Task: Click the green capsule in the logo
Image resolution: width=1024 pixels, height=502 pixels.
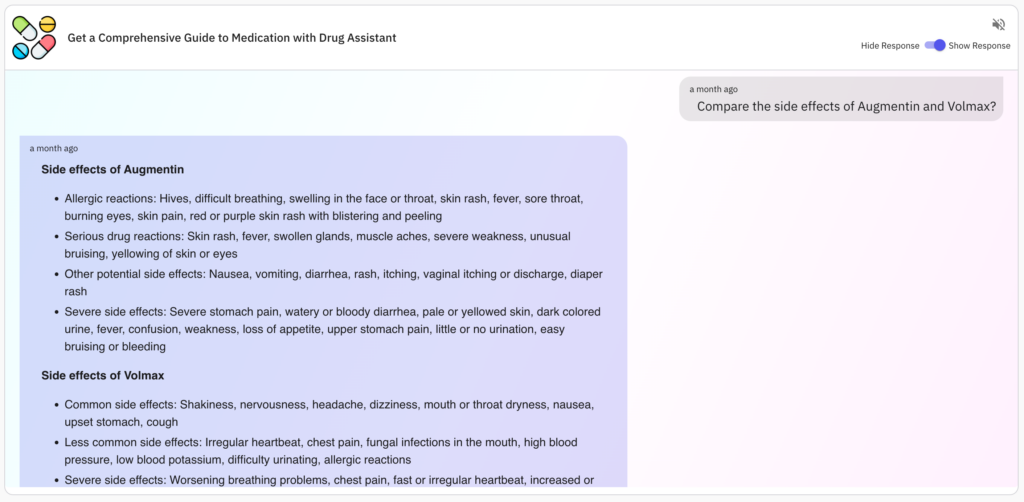Action: click(25, 29)
